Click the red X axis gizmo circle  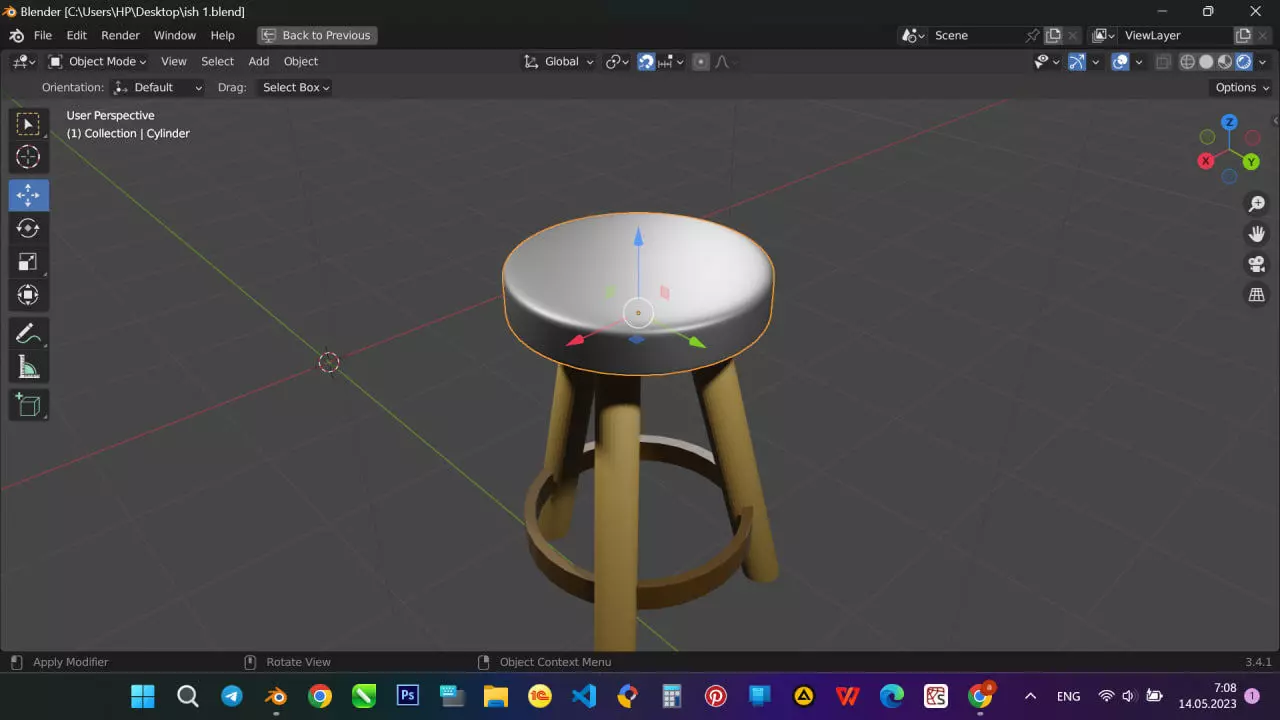(x=1206, y=160)
